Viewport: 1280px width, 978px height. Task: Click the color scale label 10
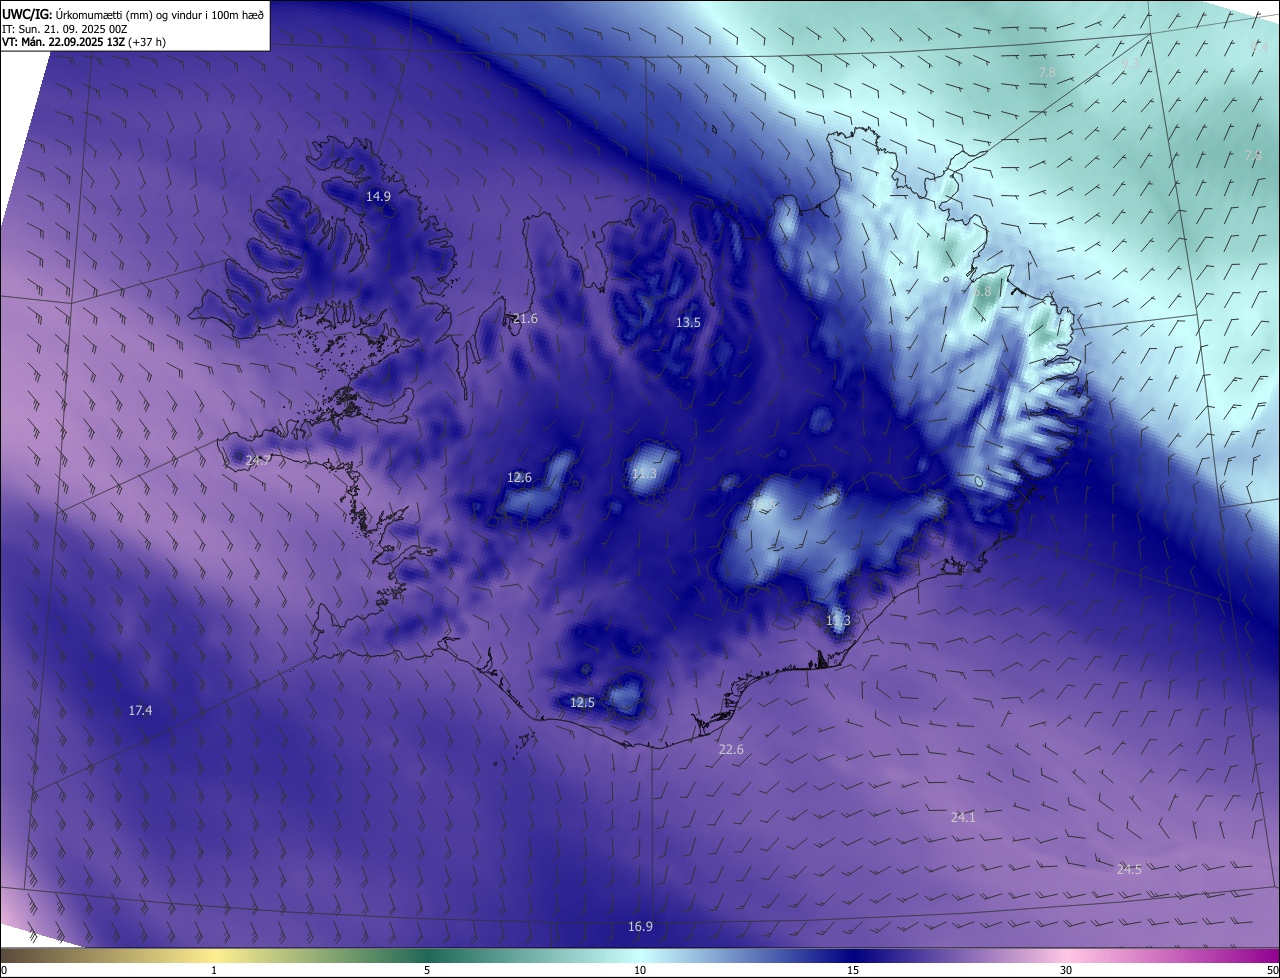coord(640,971)
